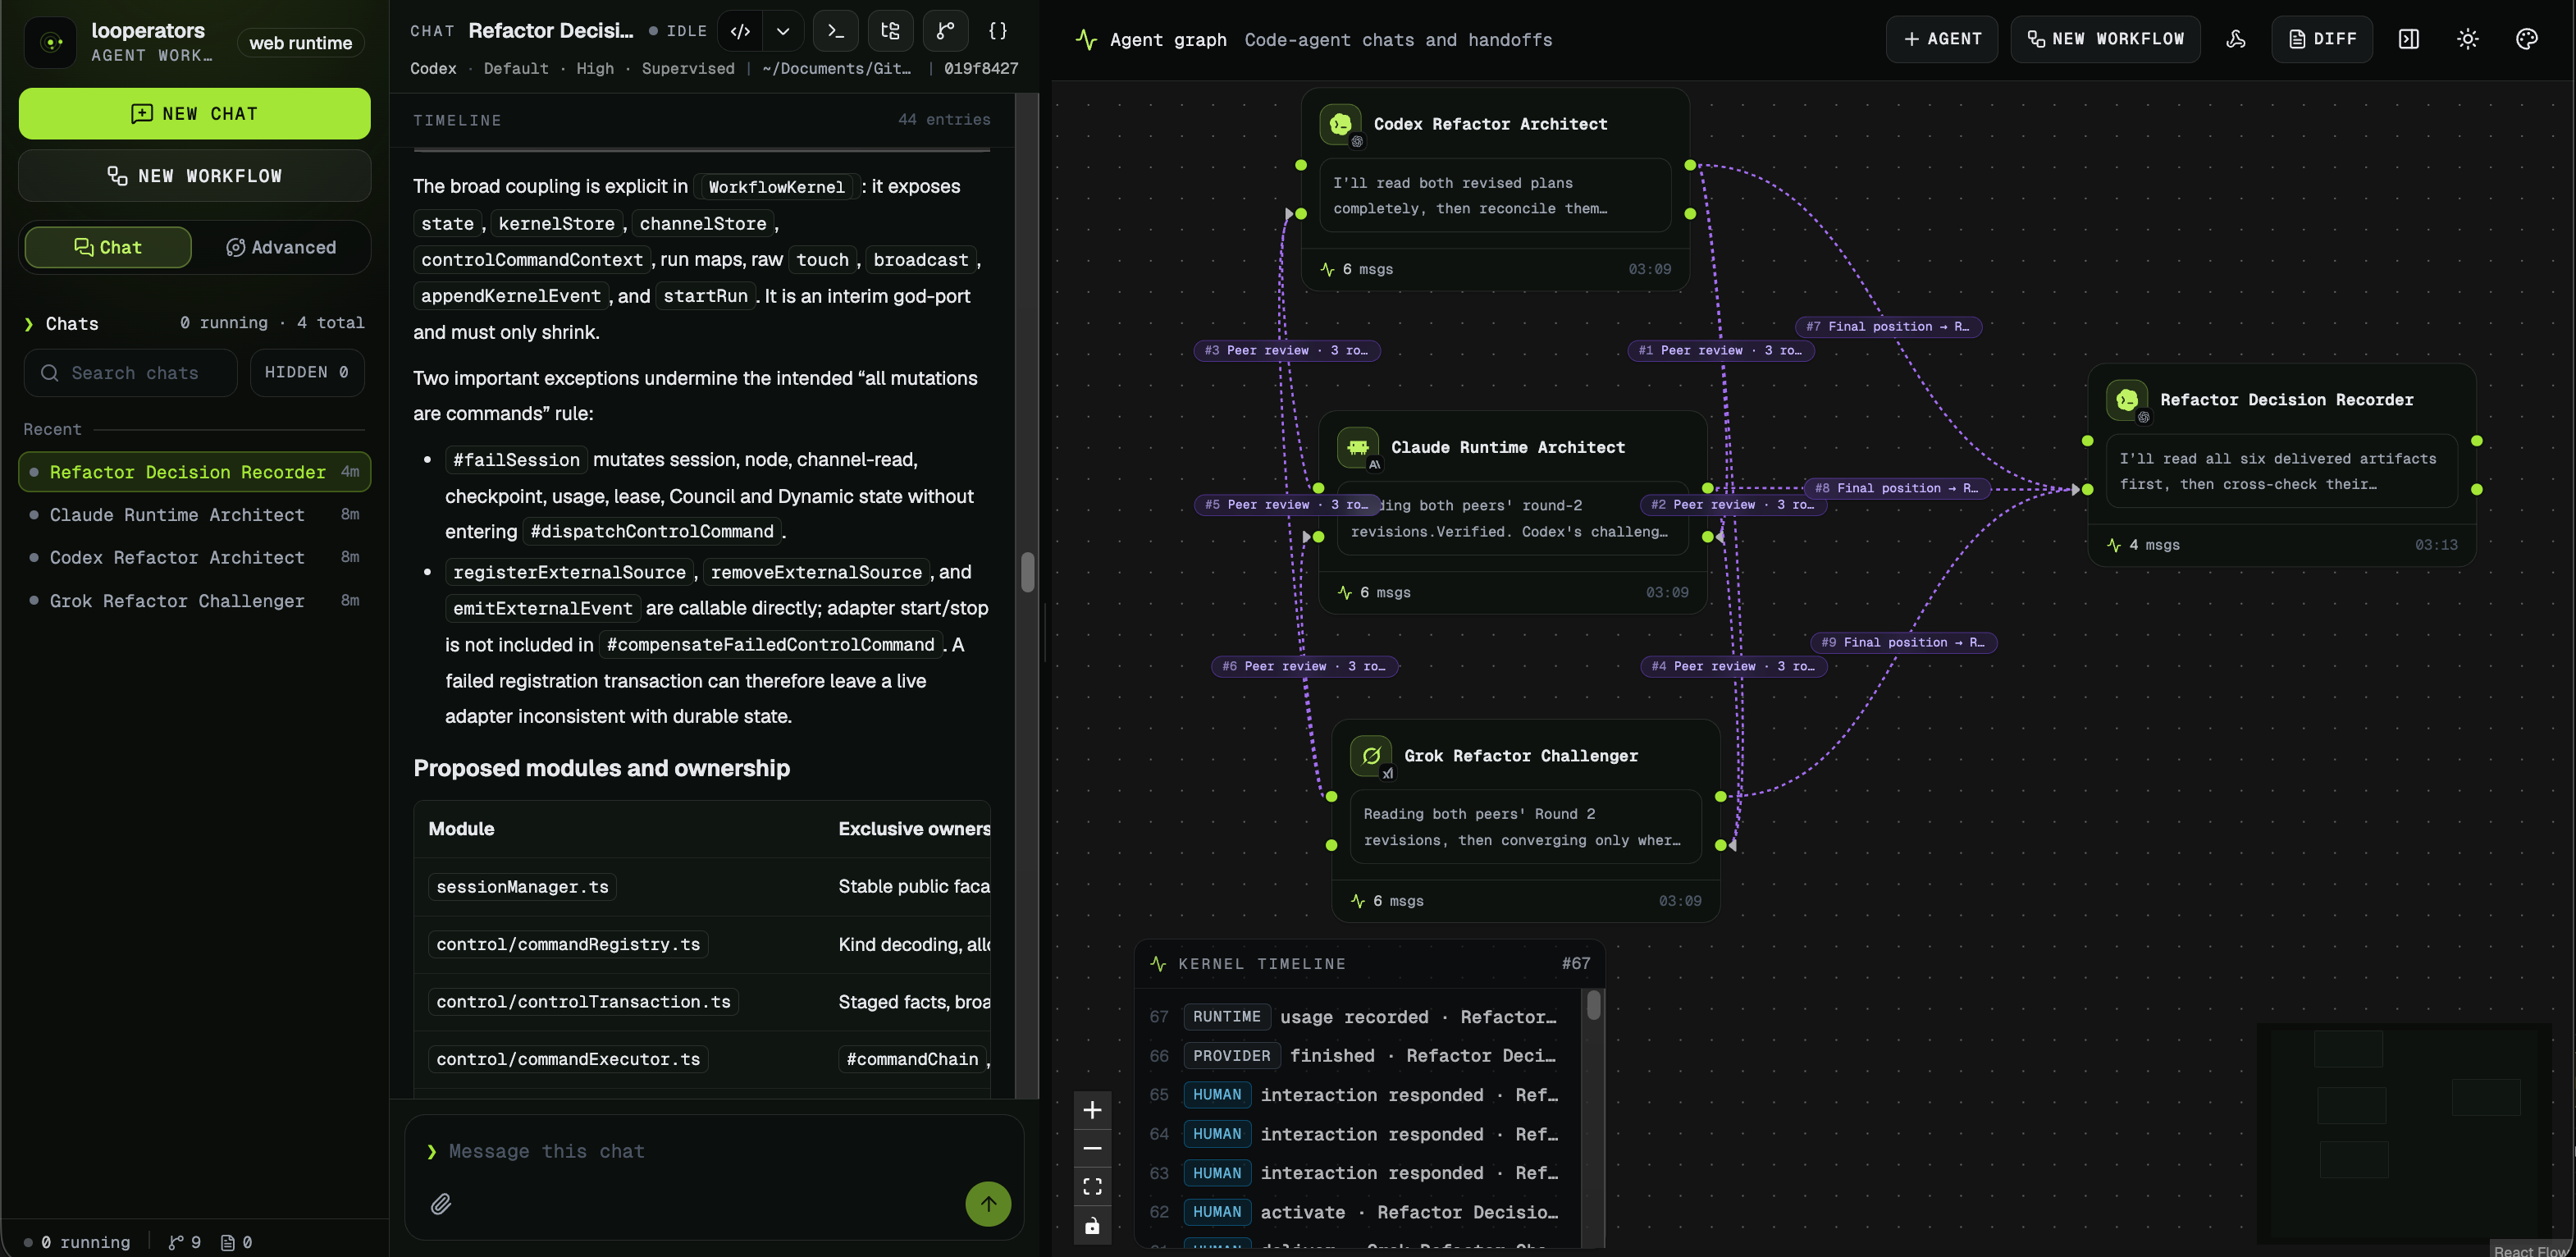Open the Codex Refactor Architect chat
The width and height of the screenshot is (2576, 1257).
pos(194,558)
